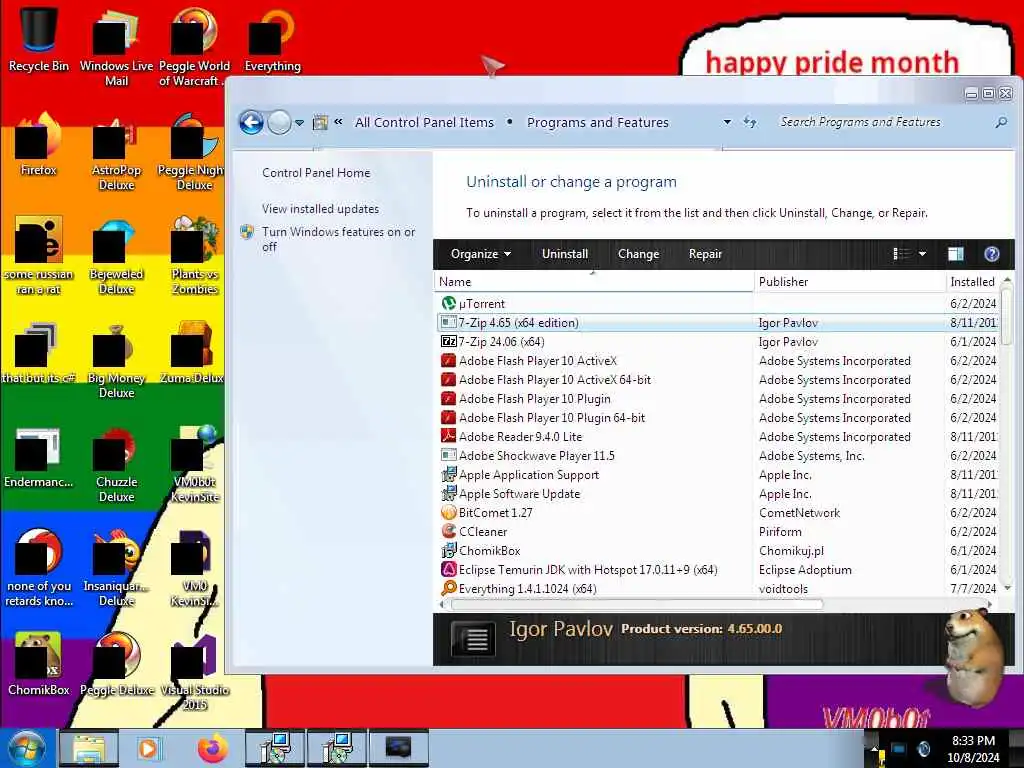Select Apple Application Support entry

coord(717,475)
